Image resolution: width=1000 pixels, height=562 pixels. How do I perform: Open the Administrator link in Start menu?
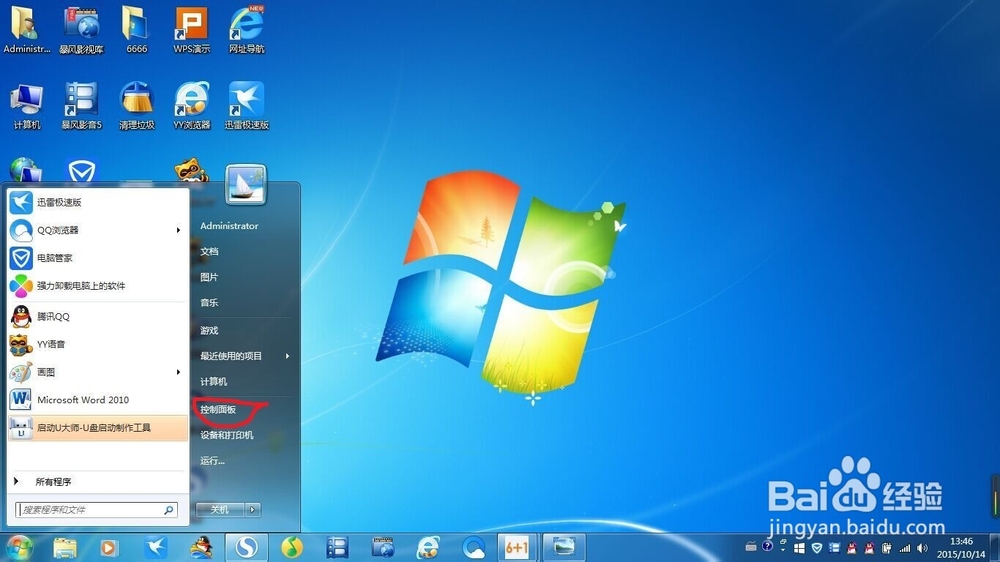click(229, 226)
